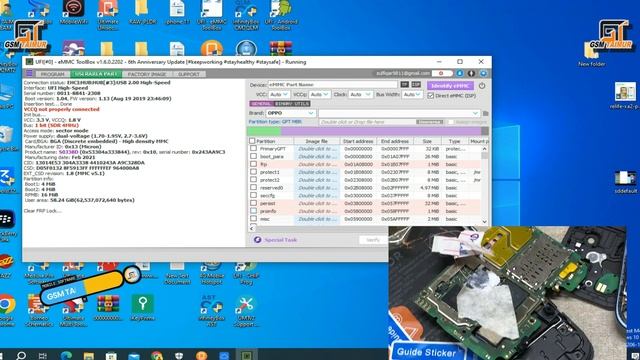The image size is (640, 360).
Task: Toggle the select-all Partition header checkbox
Action: point(252,141)
